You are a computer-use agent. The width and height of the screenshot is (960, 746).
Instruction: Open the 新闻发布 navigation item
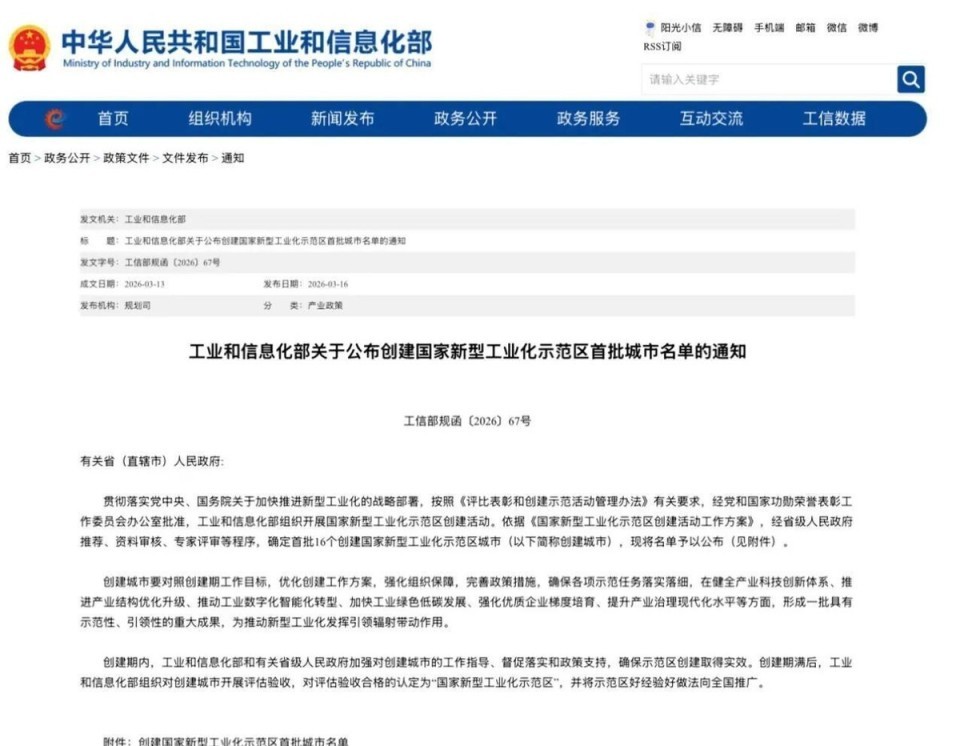[x=342, y=118]
